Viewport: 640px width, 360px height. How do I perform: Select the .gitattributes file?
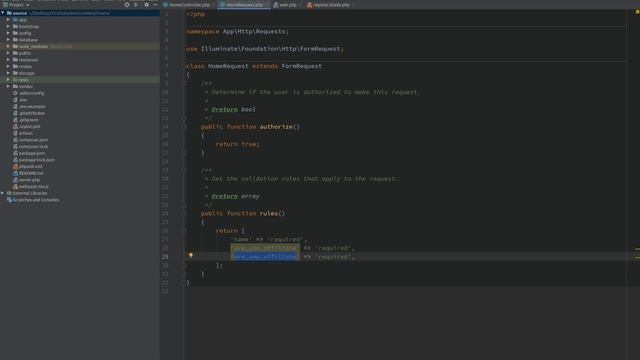coord(29,113)
